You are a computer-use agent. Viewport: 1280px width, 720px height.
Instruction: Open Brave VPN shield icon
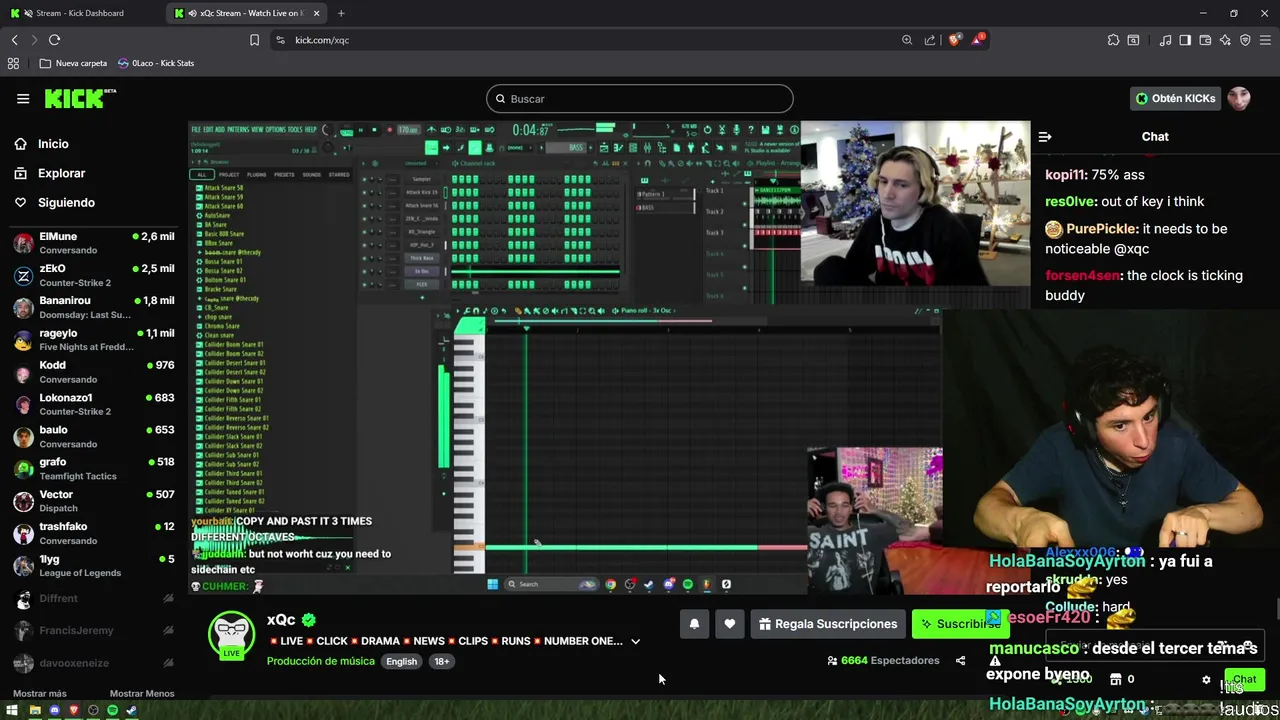[x=1245, y=40]
